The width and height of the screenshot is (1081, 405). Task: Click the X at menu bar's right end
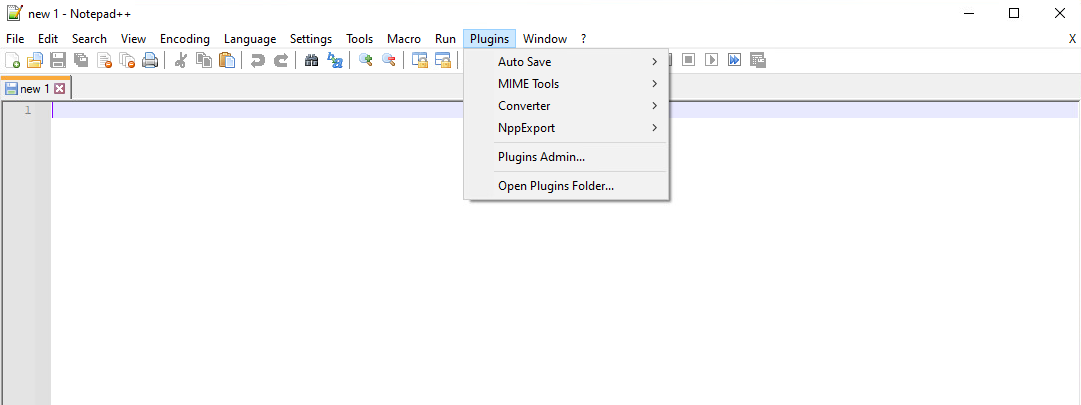click(1072, 39)
